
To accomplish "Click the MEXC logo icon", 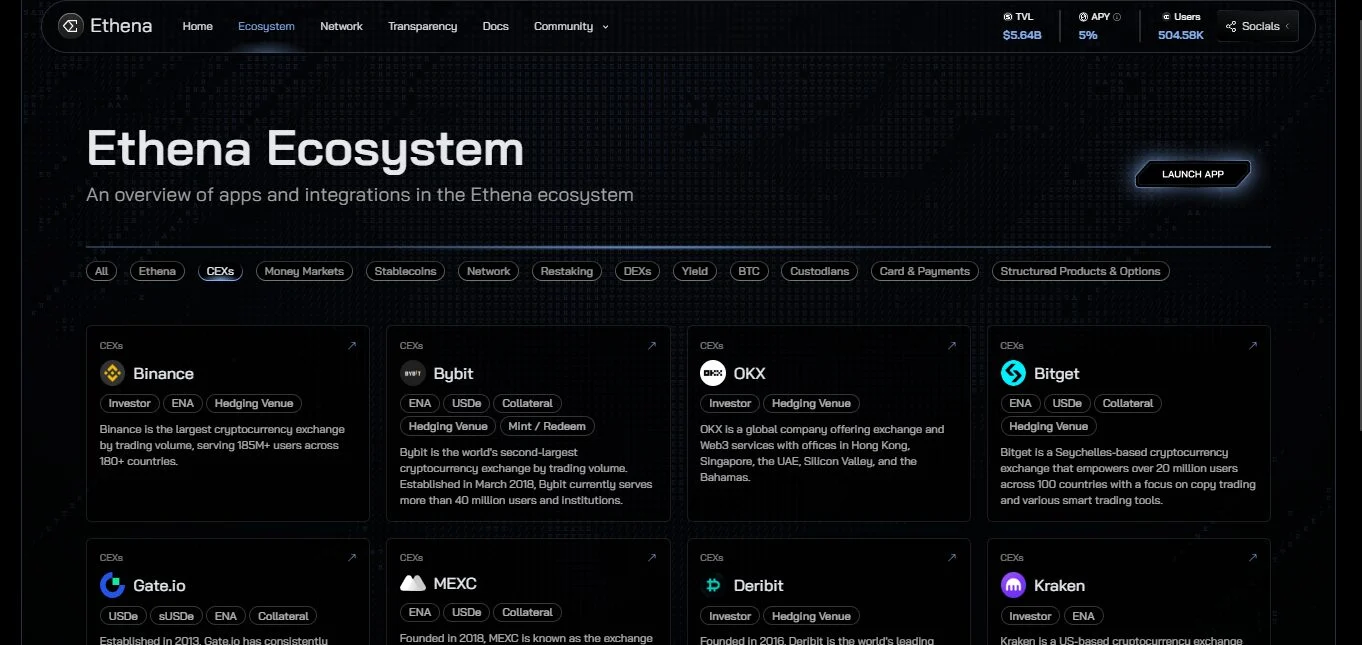I will tap(412, 583).
